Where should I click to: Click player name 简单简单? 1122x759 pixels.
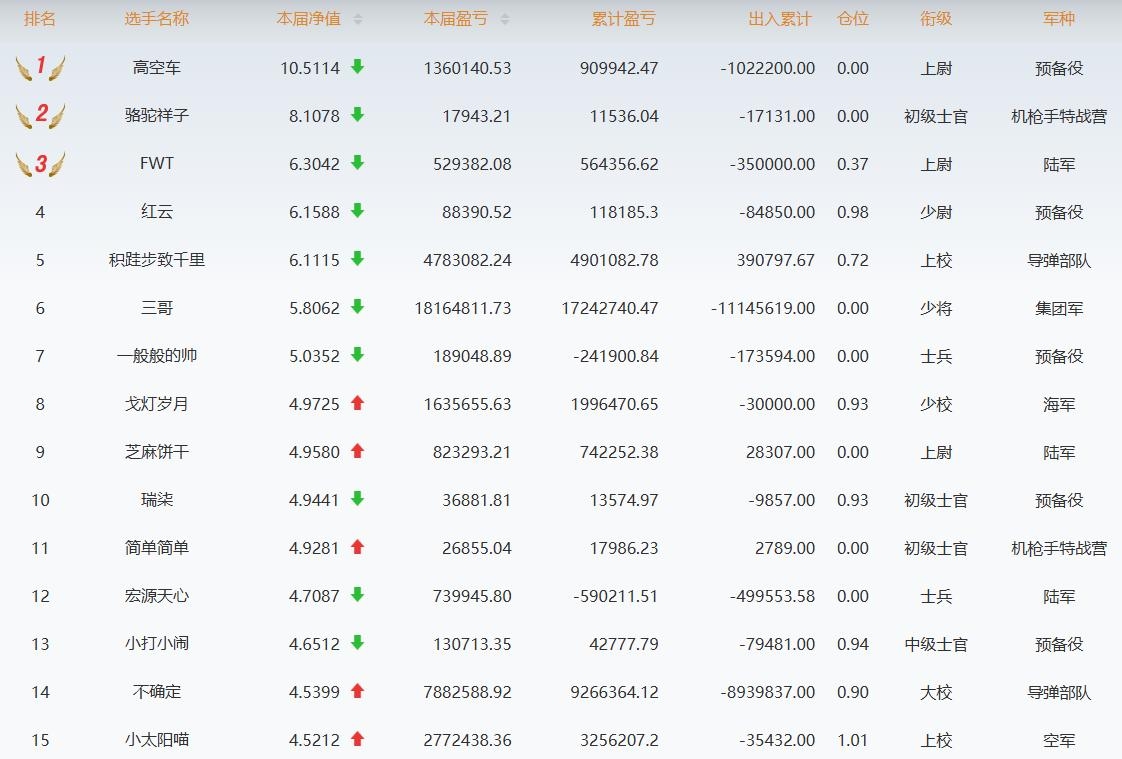(157, 548)
